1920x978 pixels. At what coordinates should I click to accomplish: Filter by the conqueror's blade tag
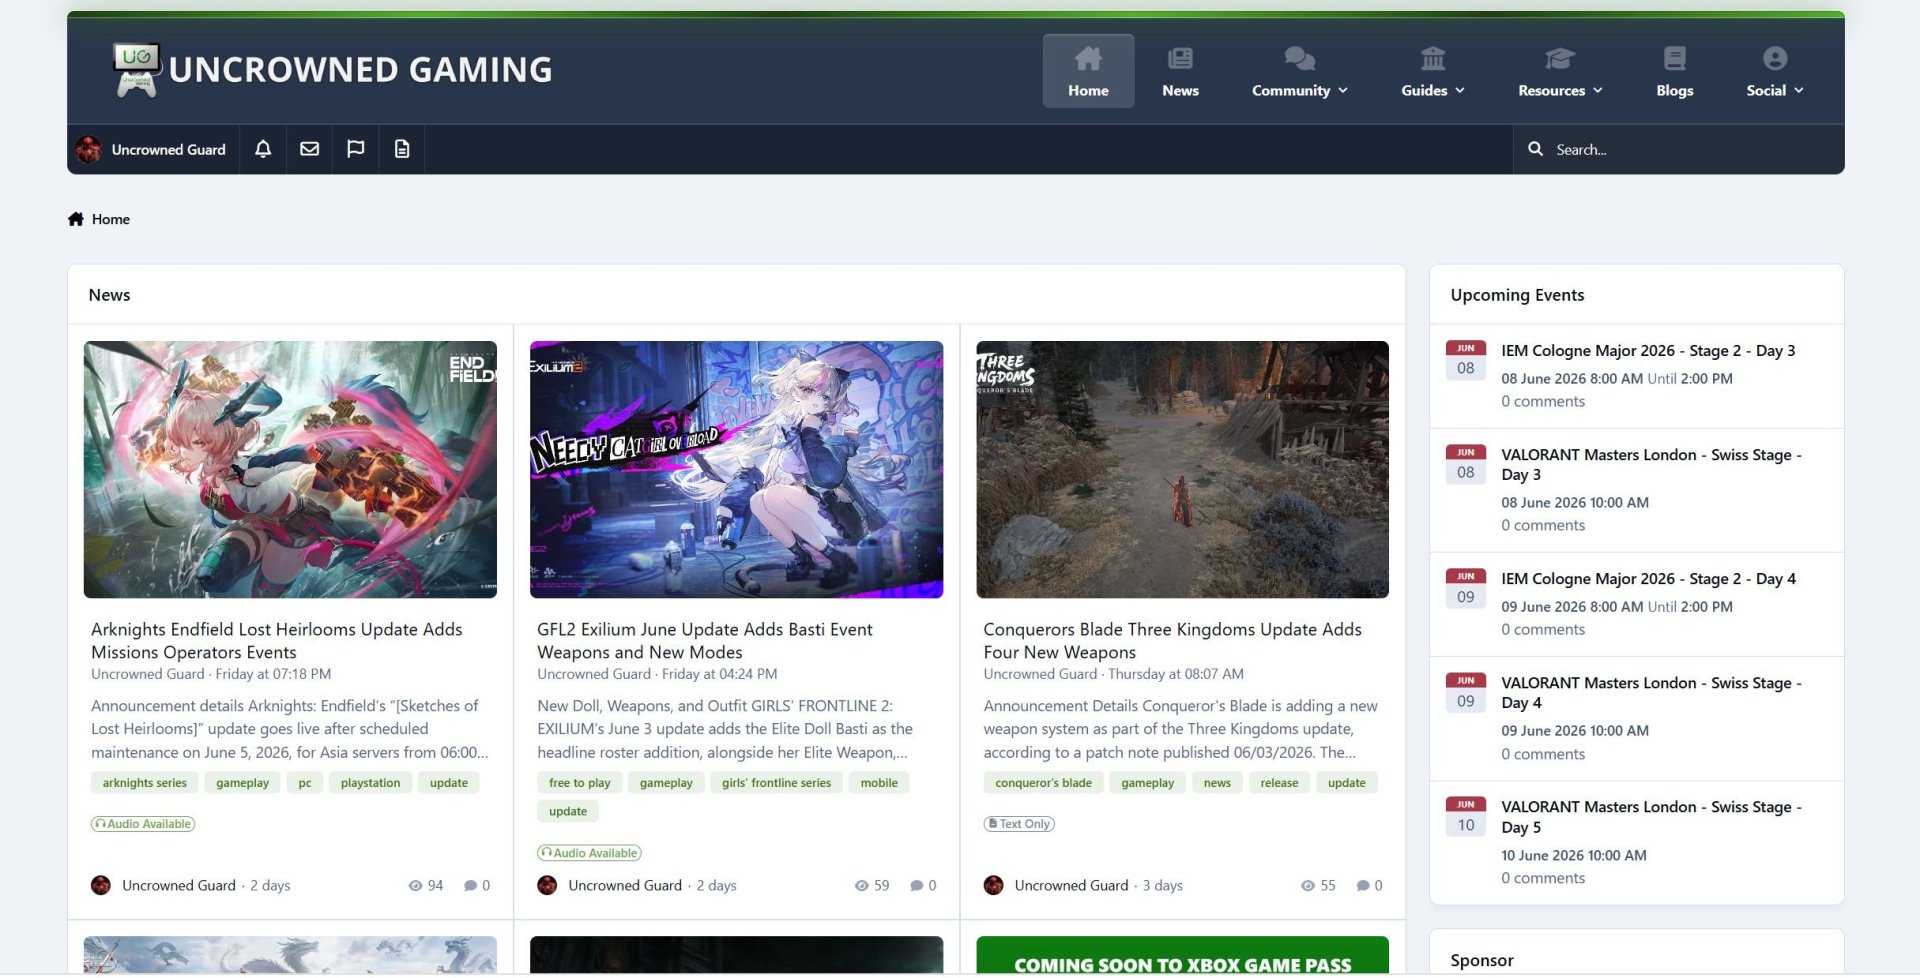[x=1043, y=784]
